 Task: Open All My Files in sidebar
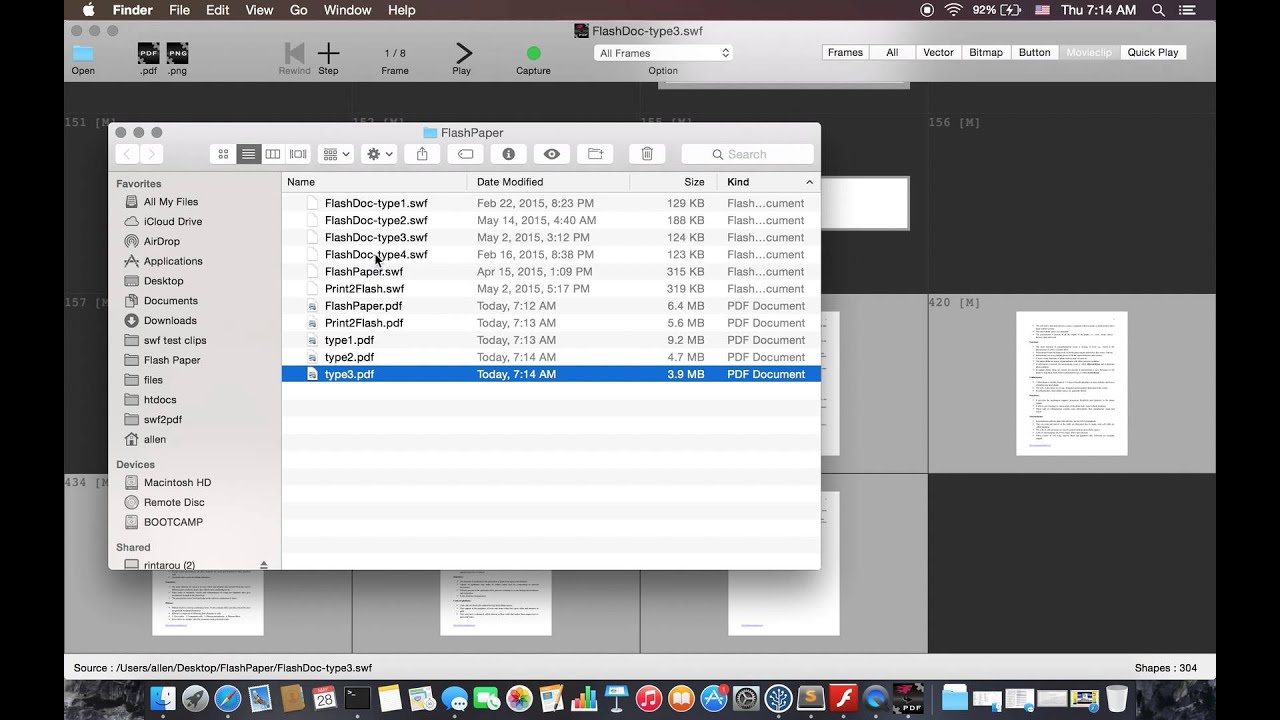170,202
